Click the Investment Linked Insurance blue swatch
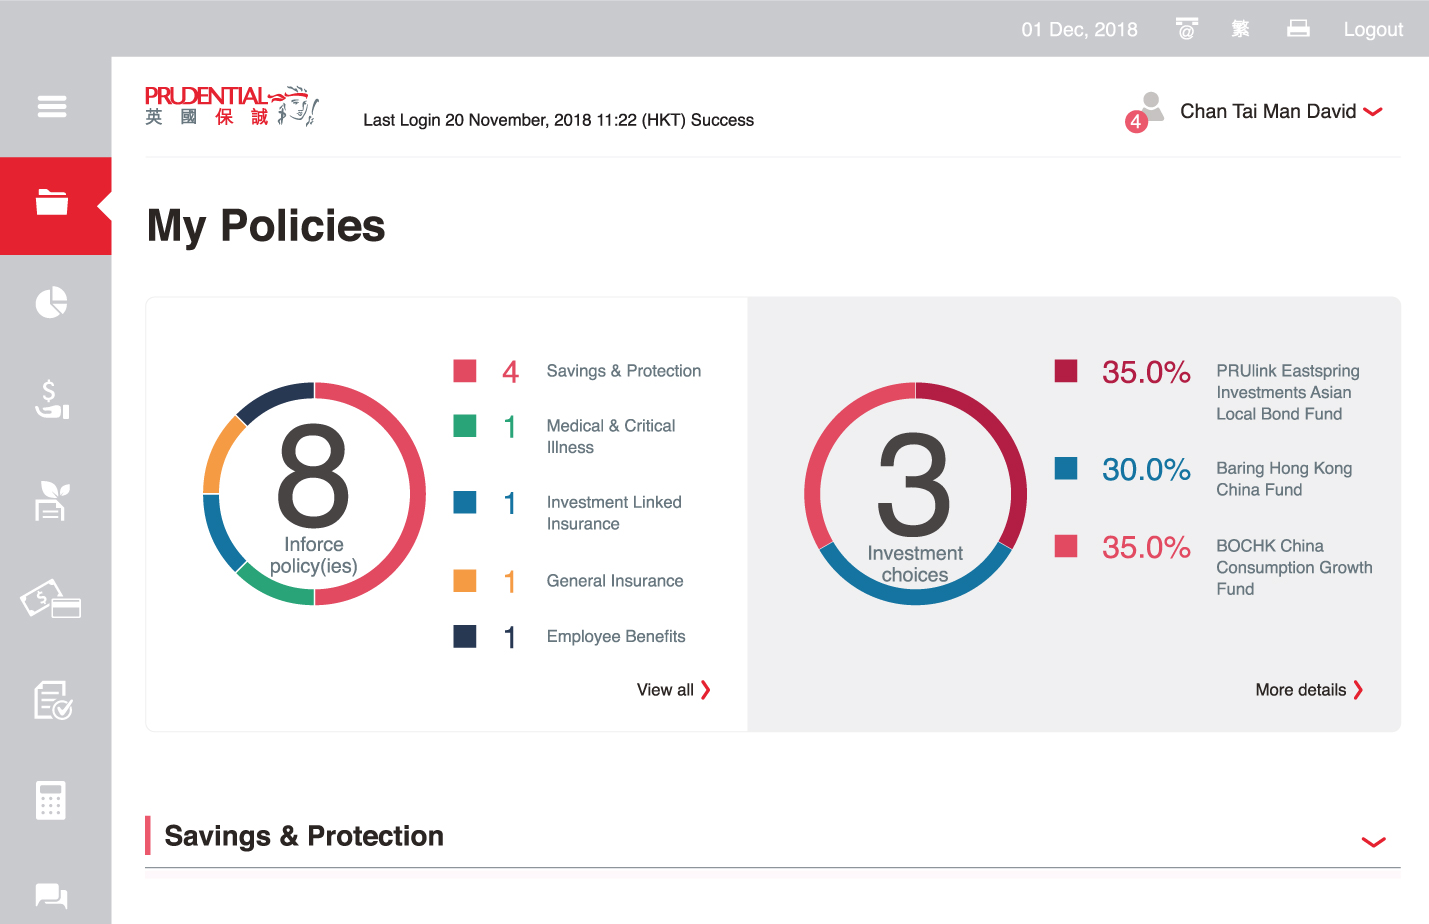Viewport: 1429px width, 924px height. click(x=465, y=502)
